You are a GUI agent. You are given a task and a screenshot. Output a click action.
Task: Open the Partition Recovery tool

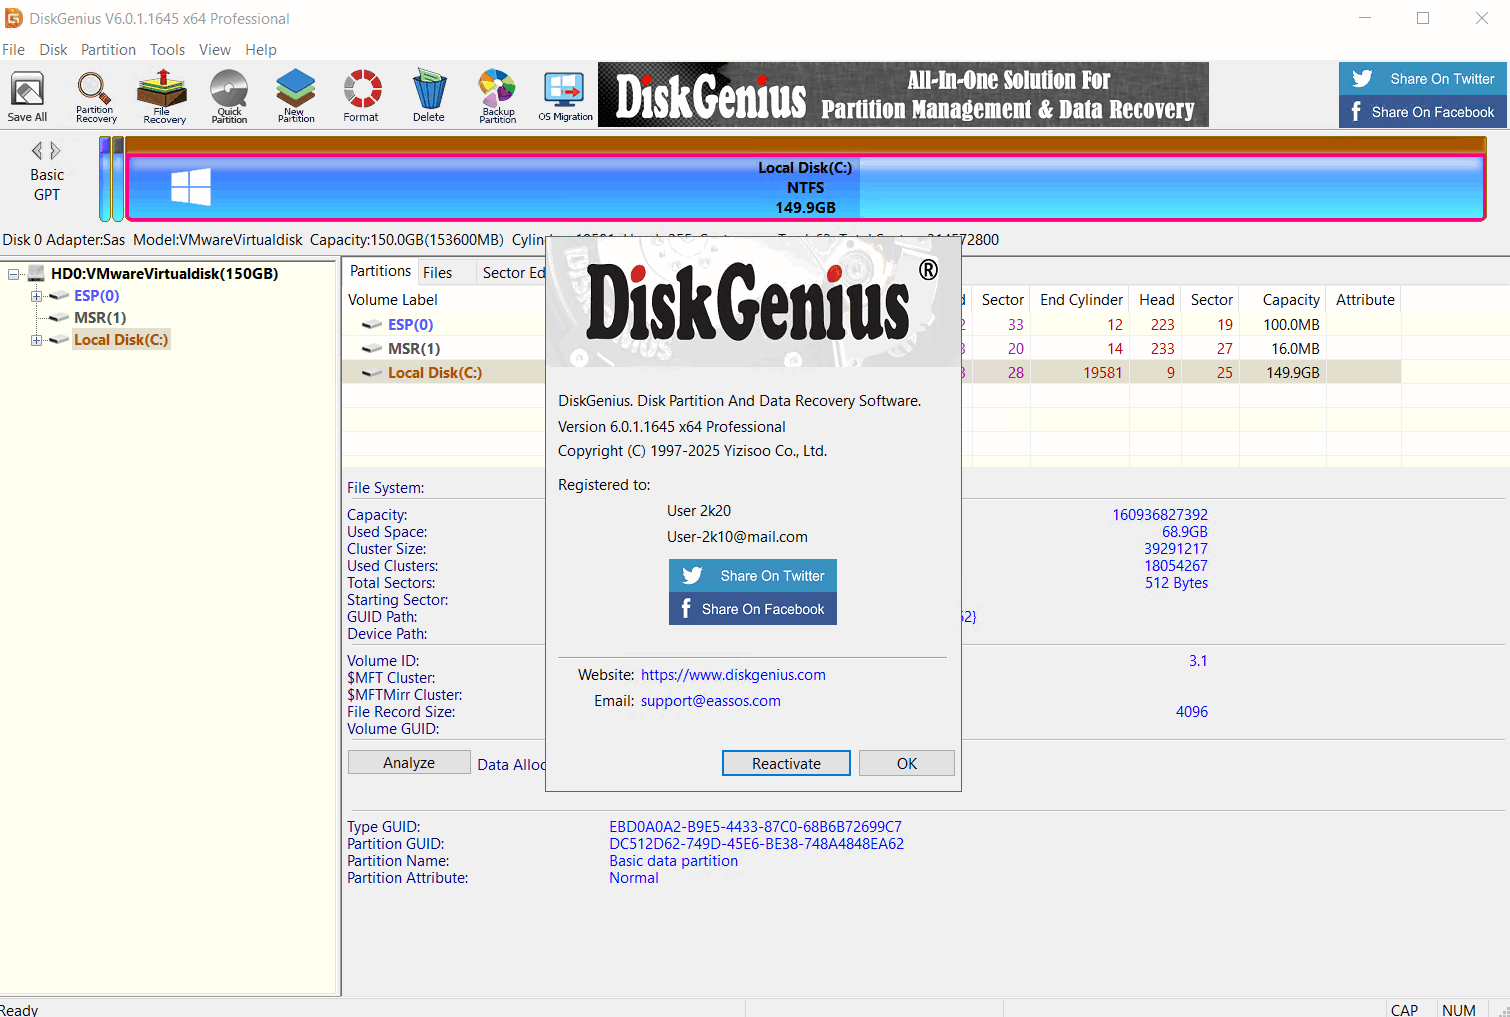click(x=95, y=96)
